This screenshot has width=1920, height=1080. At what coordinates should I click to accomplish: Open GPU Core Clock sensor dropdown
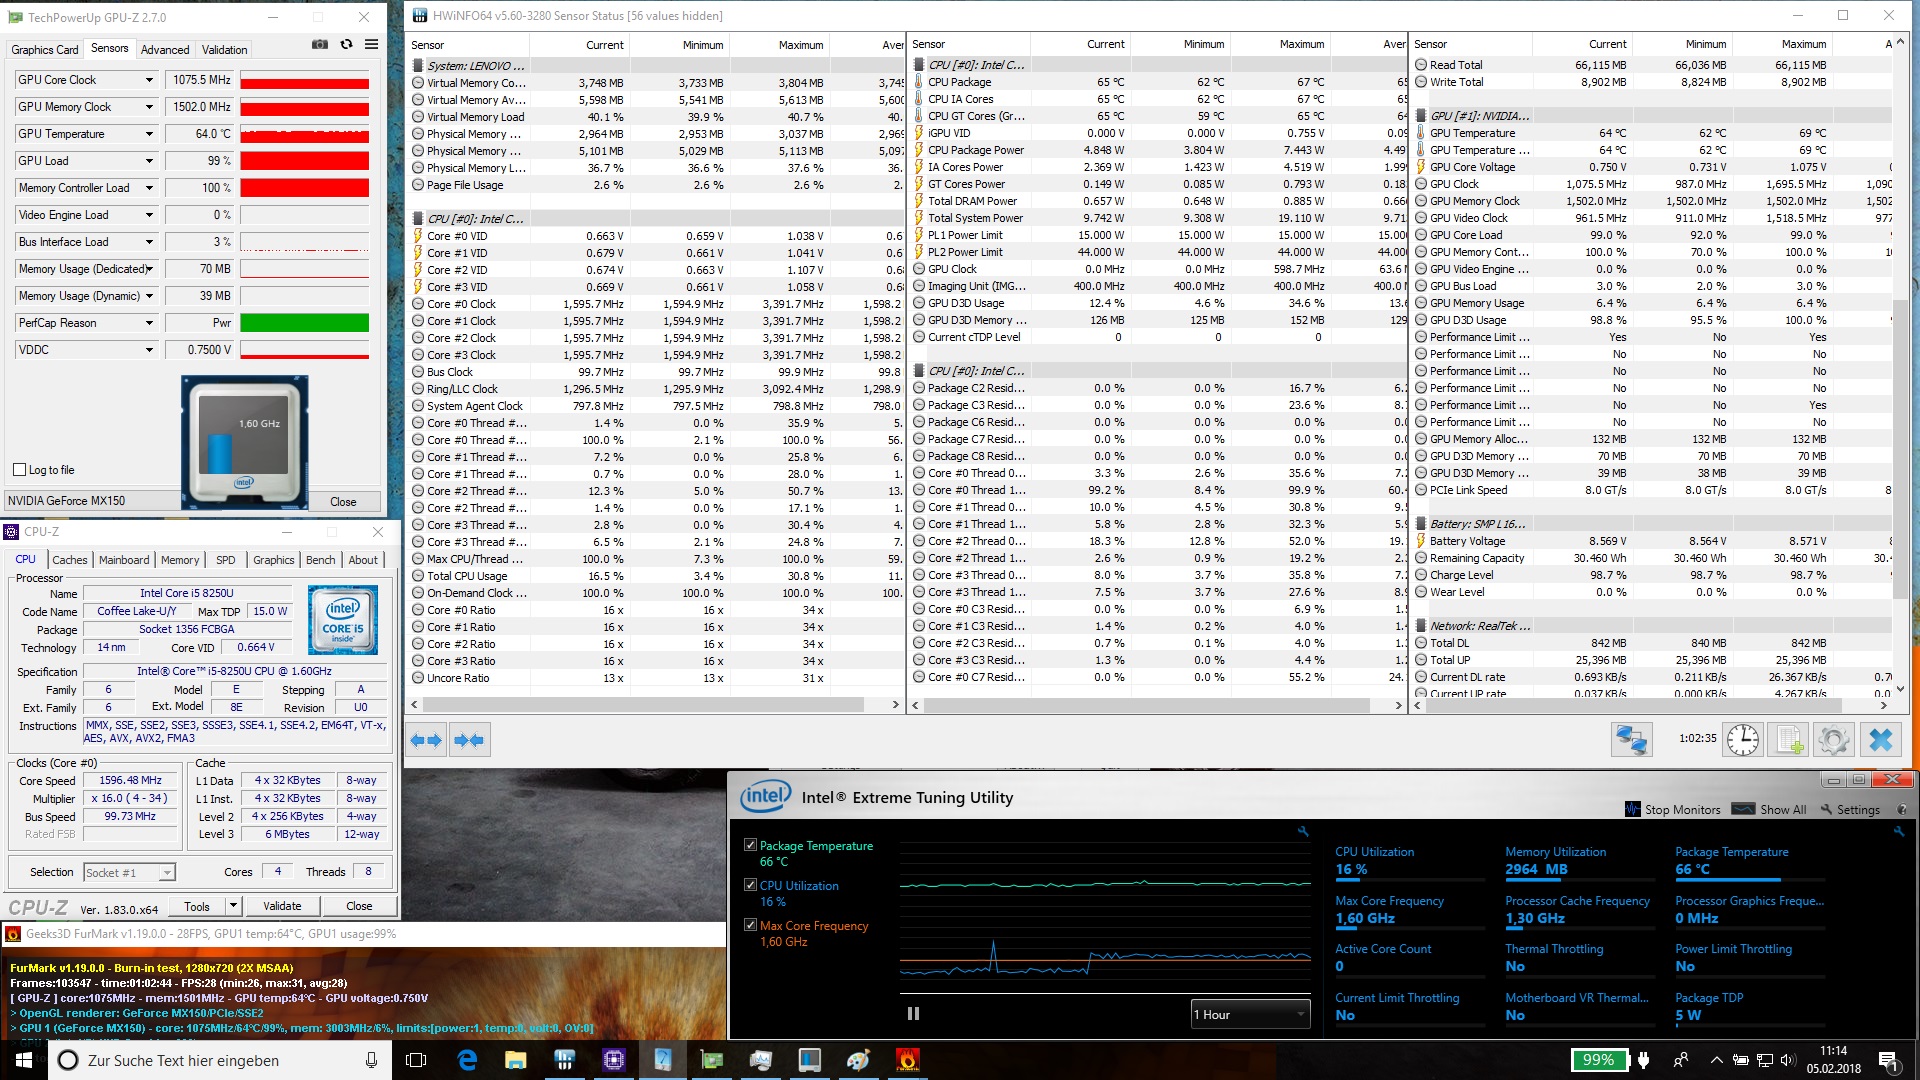pyautogui.click(x=149, y=80)
